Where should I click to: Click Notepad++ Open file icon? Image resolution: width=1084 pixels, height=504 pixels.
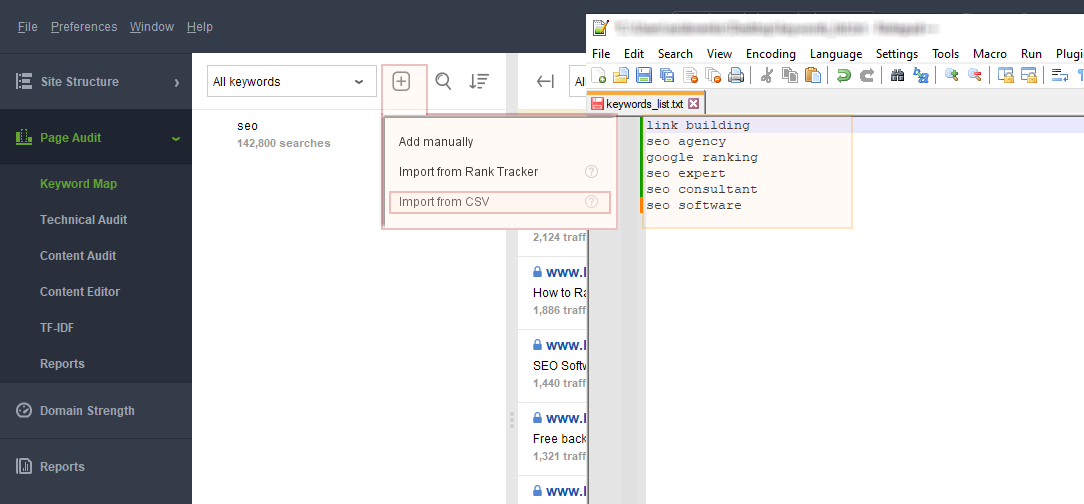tap(622, 75)
